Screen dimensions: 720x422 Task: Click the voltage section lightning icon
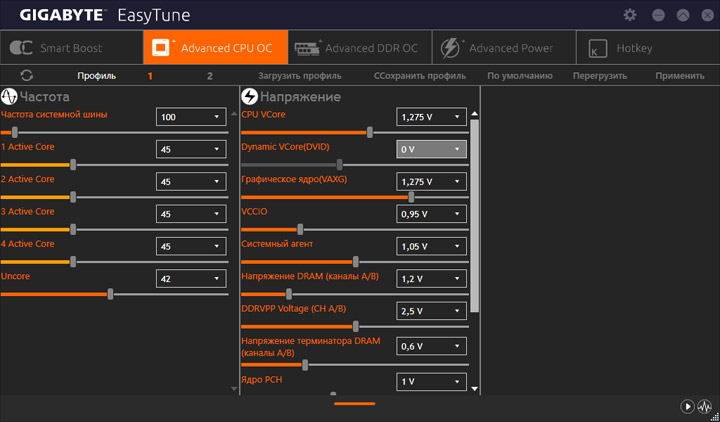tap(249, 97)
